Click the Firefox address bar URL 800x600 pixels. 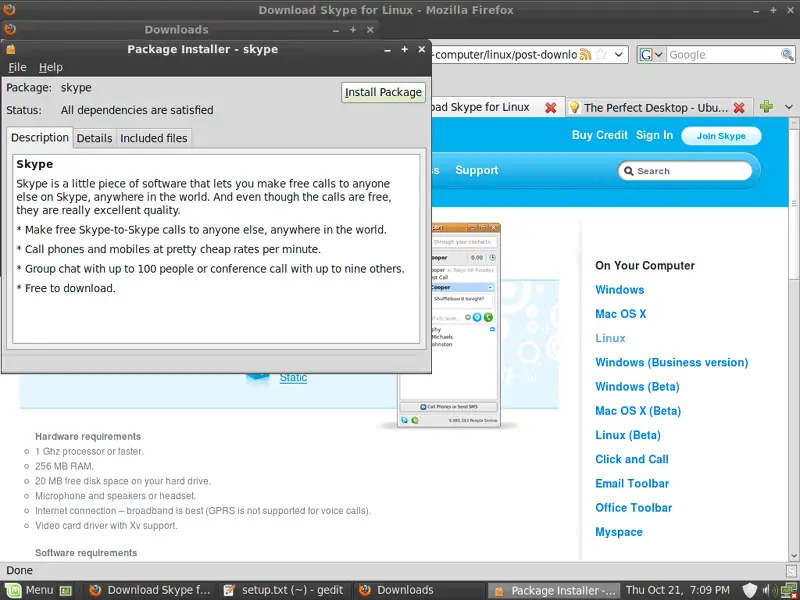pos(505,55)
